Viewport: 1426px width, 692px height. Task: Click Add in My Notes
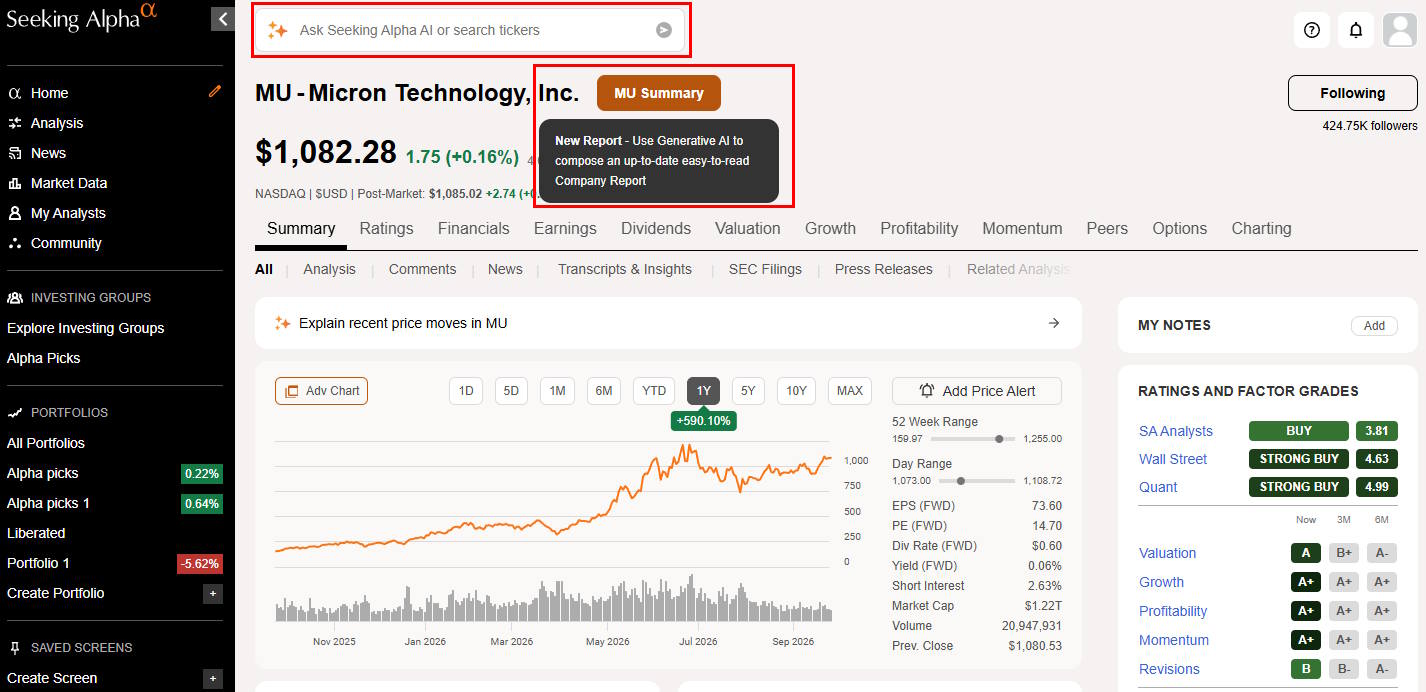[1374, 325]
